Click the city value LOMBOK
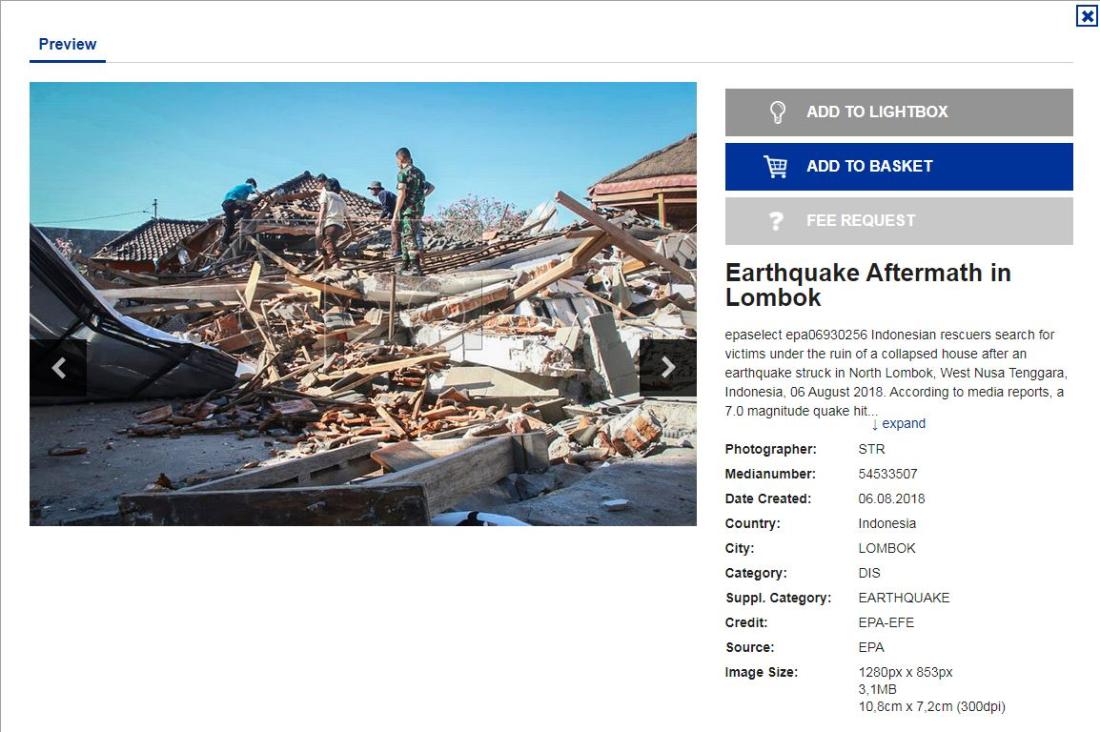This screenshot has height=732, width=1100. coord(887,548)
